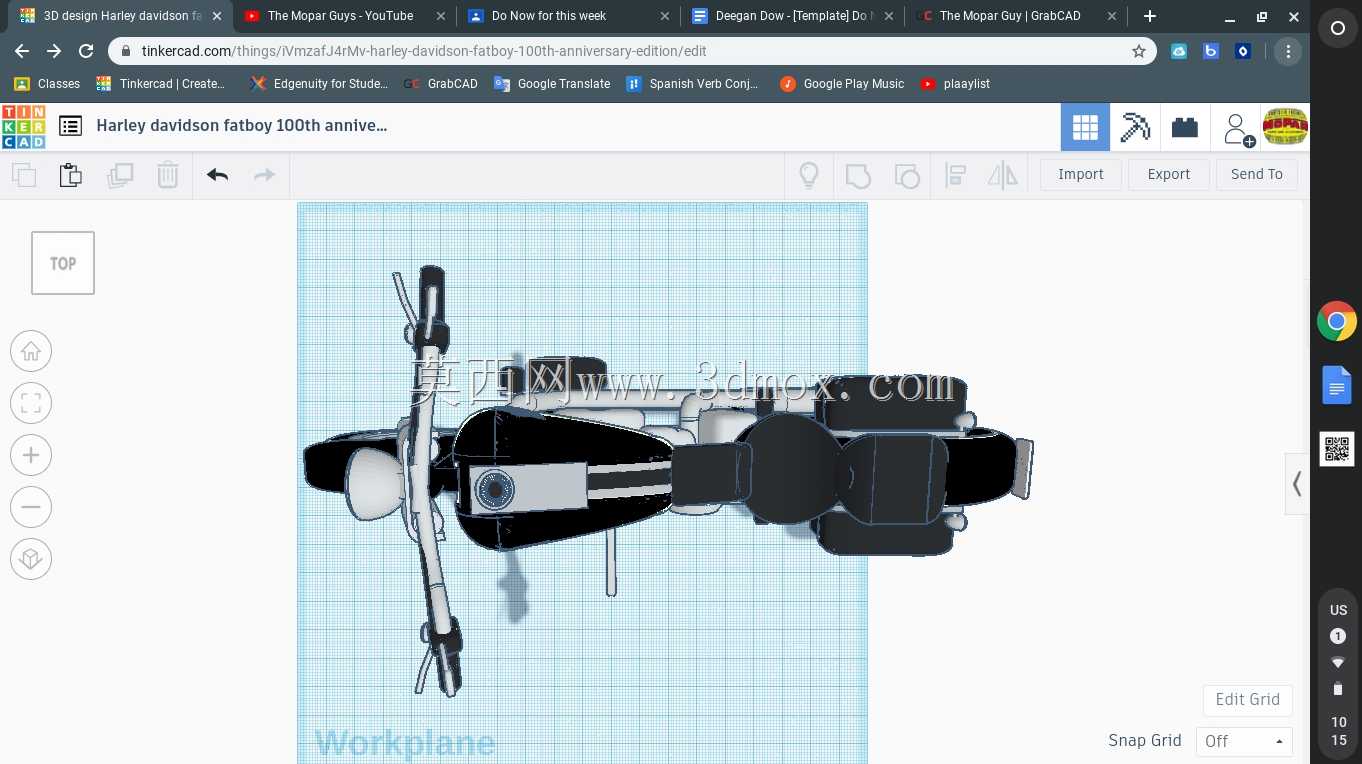Close the 3D design Harley davidson tab
The width and height of the screenshot is (1362, 764).
(217, 16)
